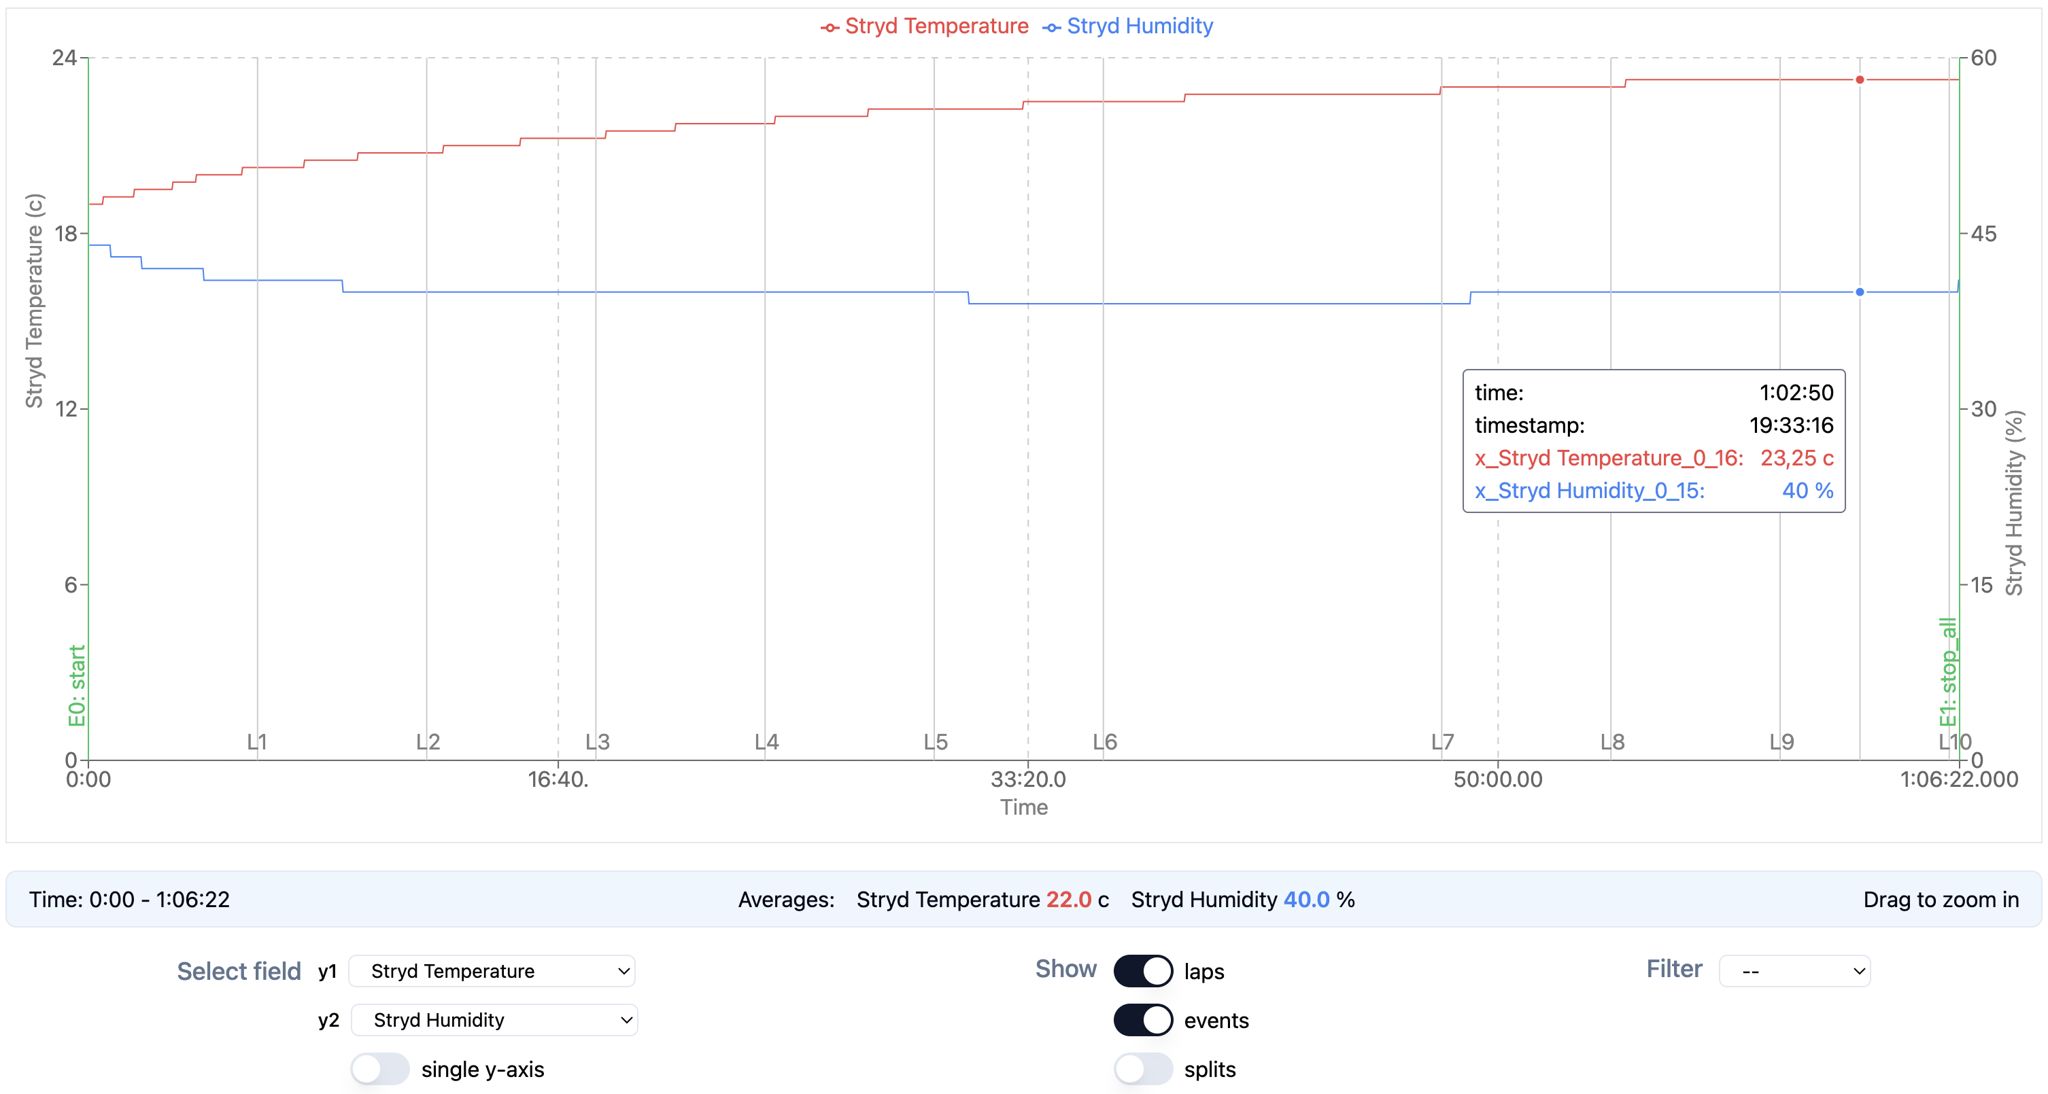Image resolution: width=2048 pixels, height=1094 pixels.
Task: Click red temperature data point on chart
Action: tap(1860, 80)
